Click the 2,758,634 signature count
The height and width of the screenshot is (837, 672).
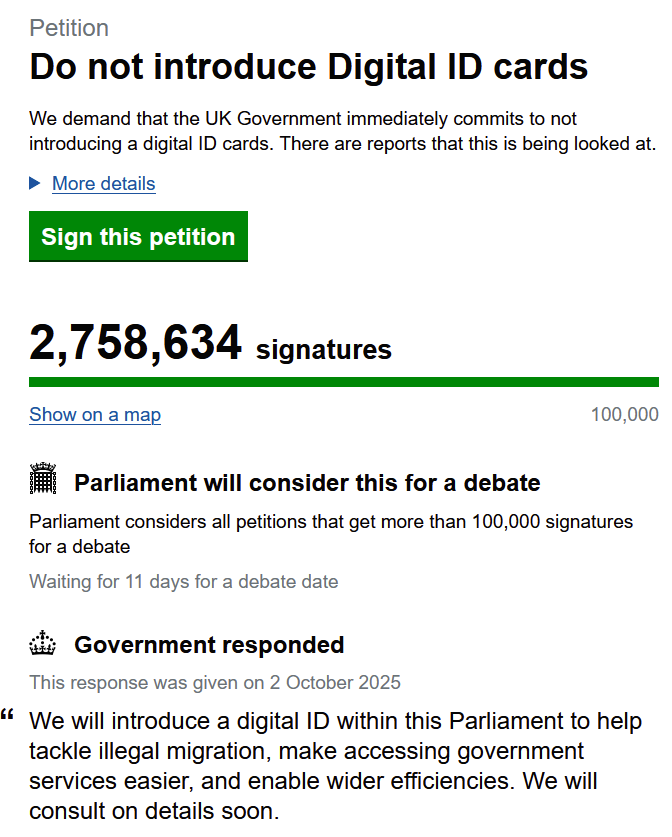tap(136, 343)
